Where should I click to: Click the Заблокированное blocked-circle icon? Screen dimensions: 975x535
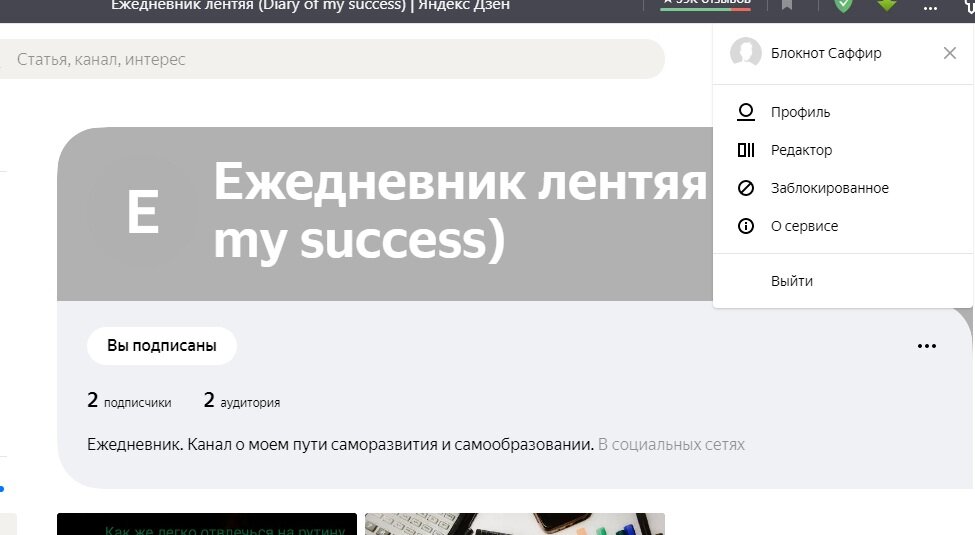pyautogui.click(x=746, y=188)
